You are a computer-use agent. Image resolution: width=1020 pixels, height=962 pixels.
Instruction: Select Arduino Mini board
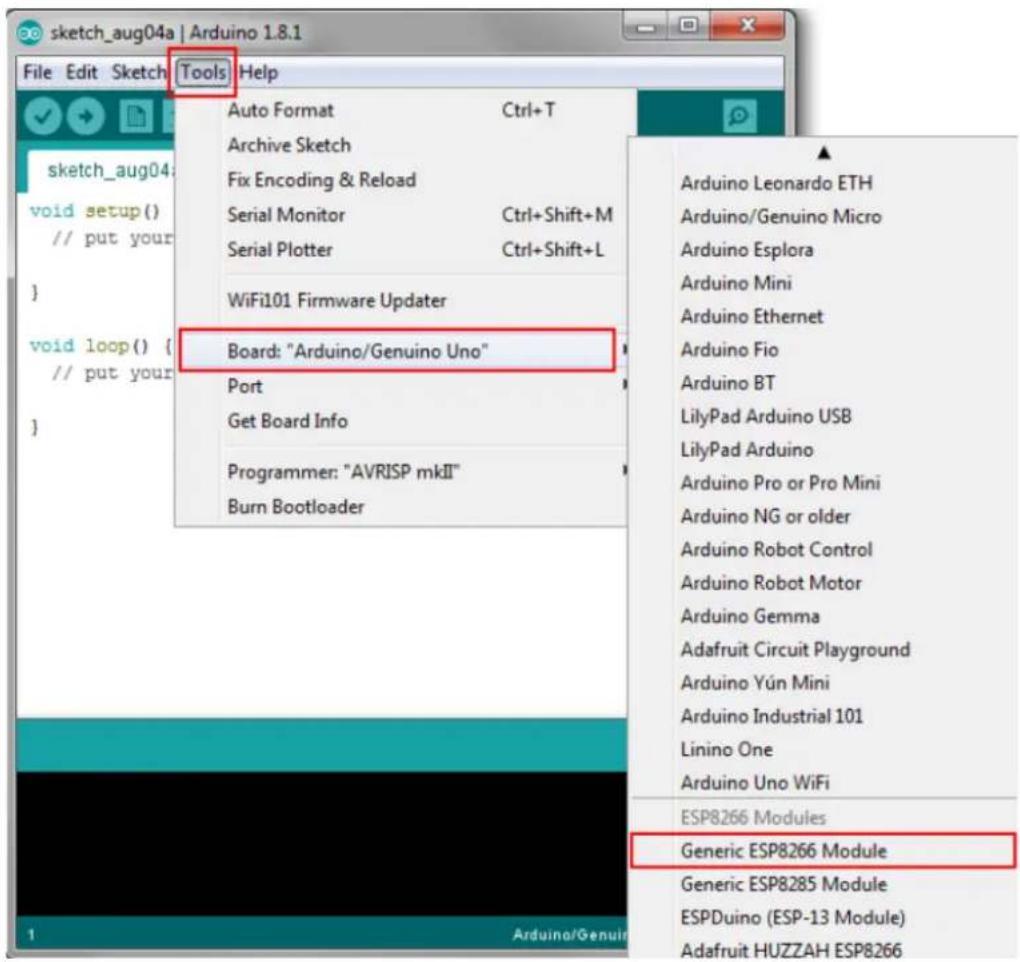coord(824,283)
